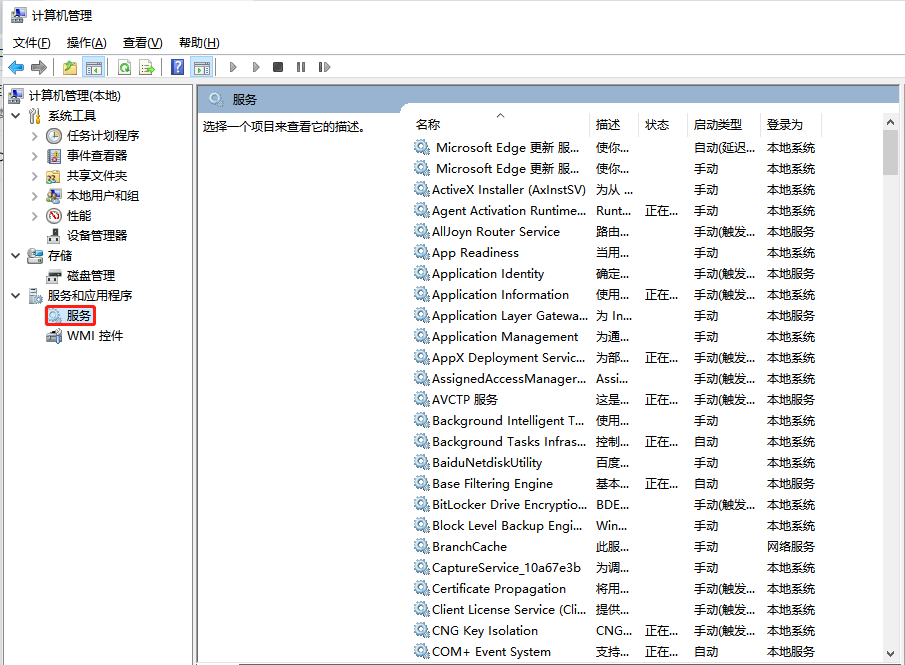The width and height of the screenshot is (905, 665).
Task: Click the services list scroll-down arrow
Action: [890, 653]
